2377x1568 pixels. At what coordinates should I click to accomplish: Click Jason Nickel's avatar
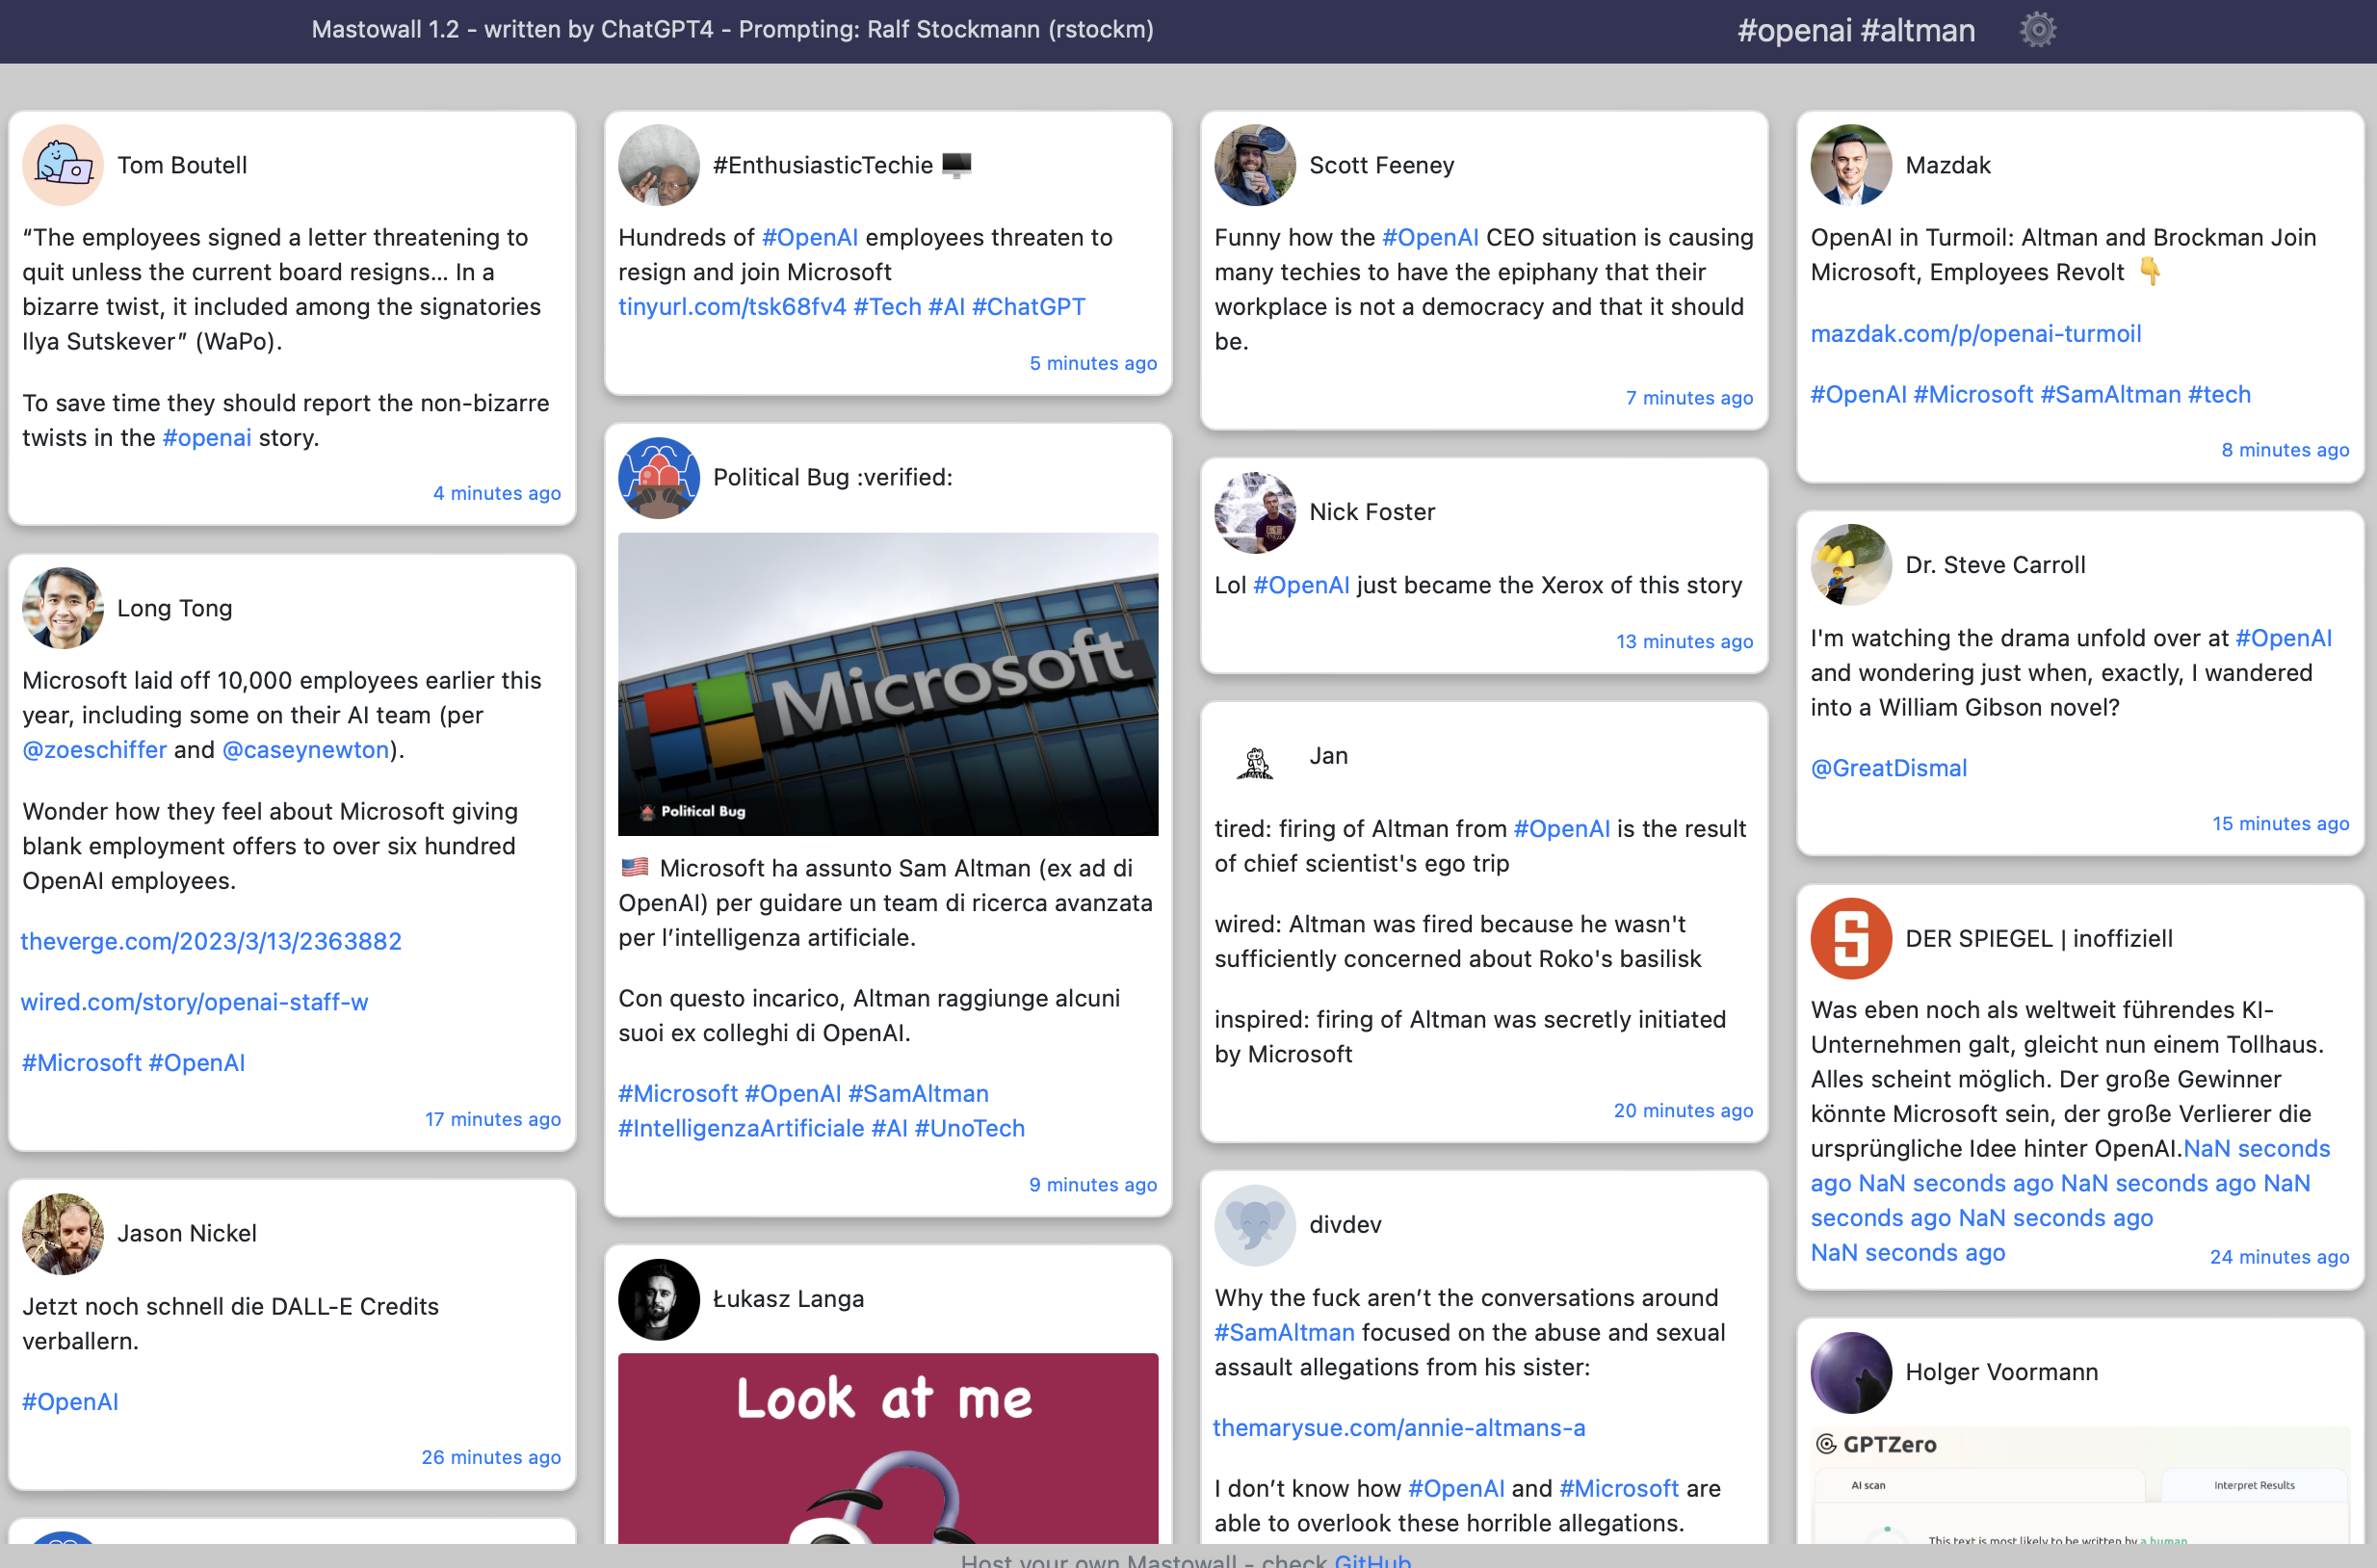[63, 1234]
